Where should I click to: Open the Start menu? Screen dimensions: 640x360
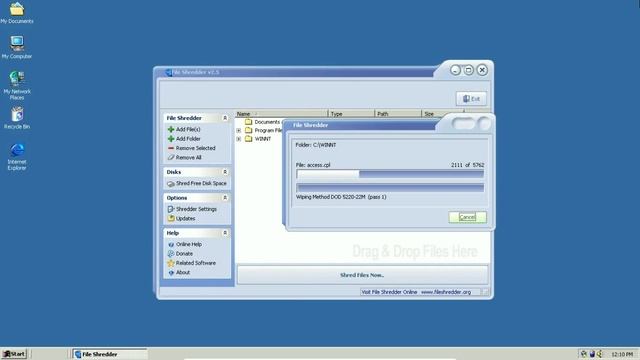[14, 354]
